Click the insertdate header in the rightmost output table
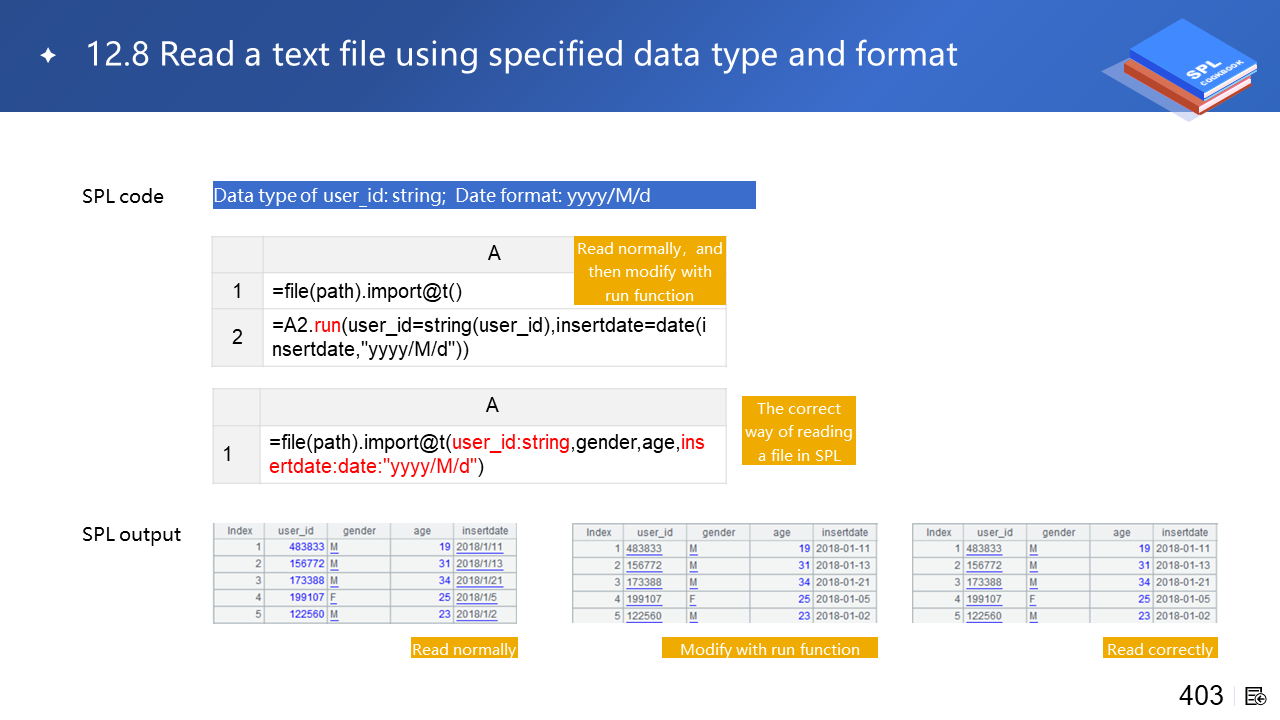This screenshot has width=1280, height=720. coord(1184,532)
